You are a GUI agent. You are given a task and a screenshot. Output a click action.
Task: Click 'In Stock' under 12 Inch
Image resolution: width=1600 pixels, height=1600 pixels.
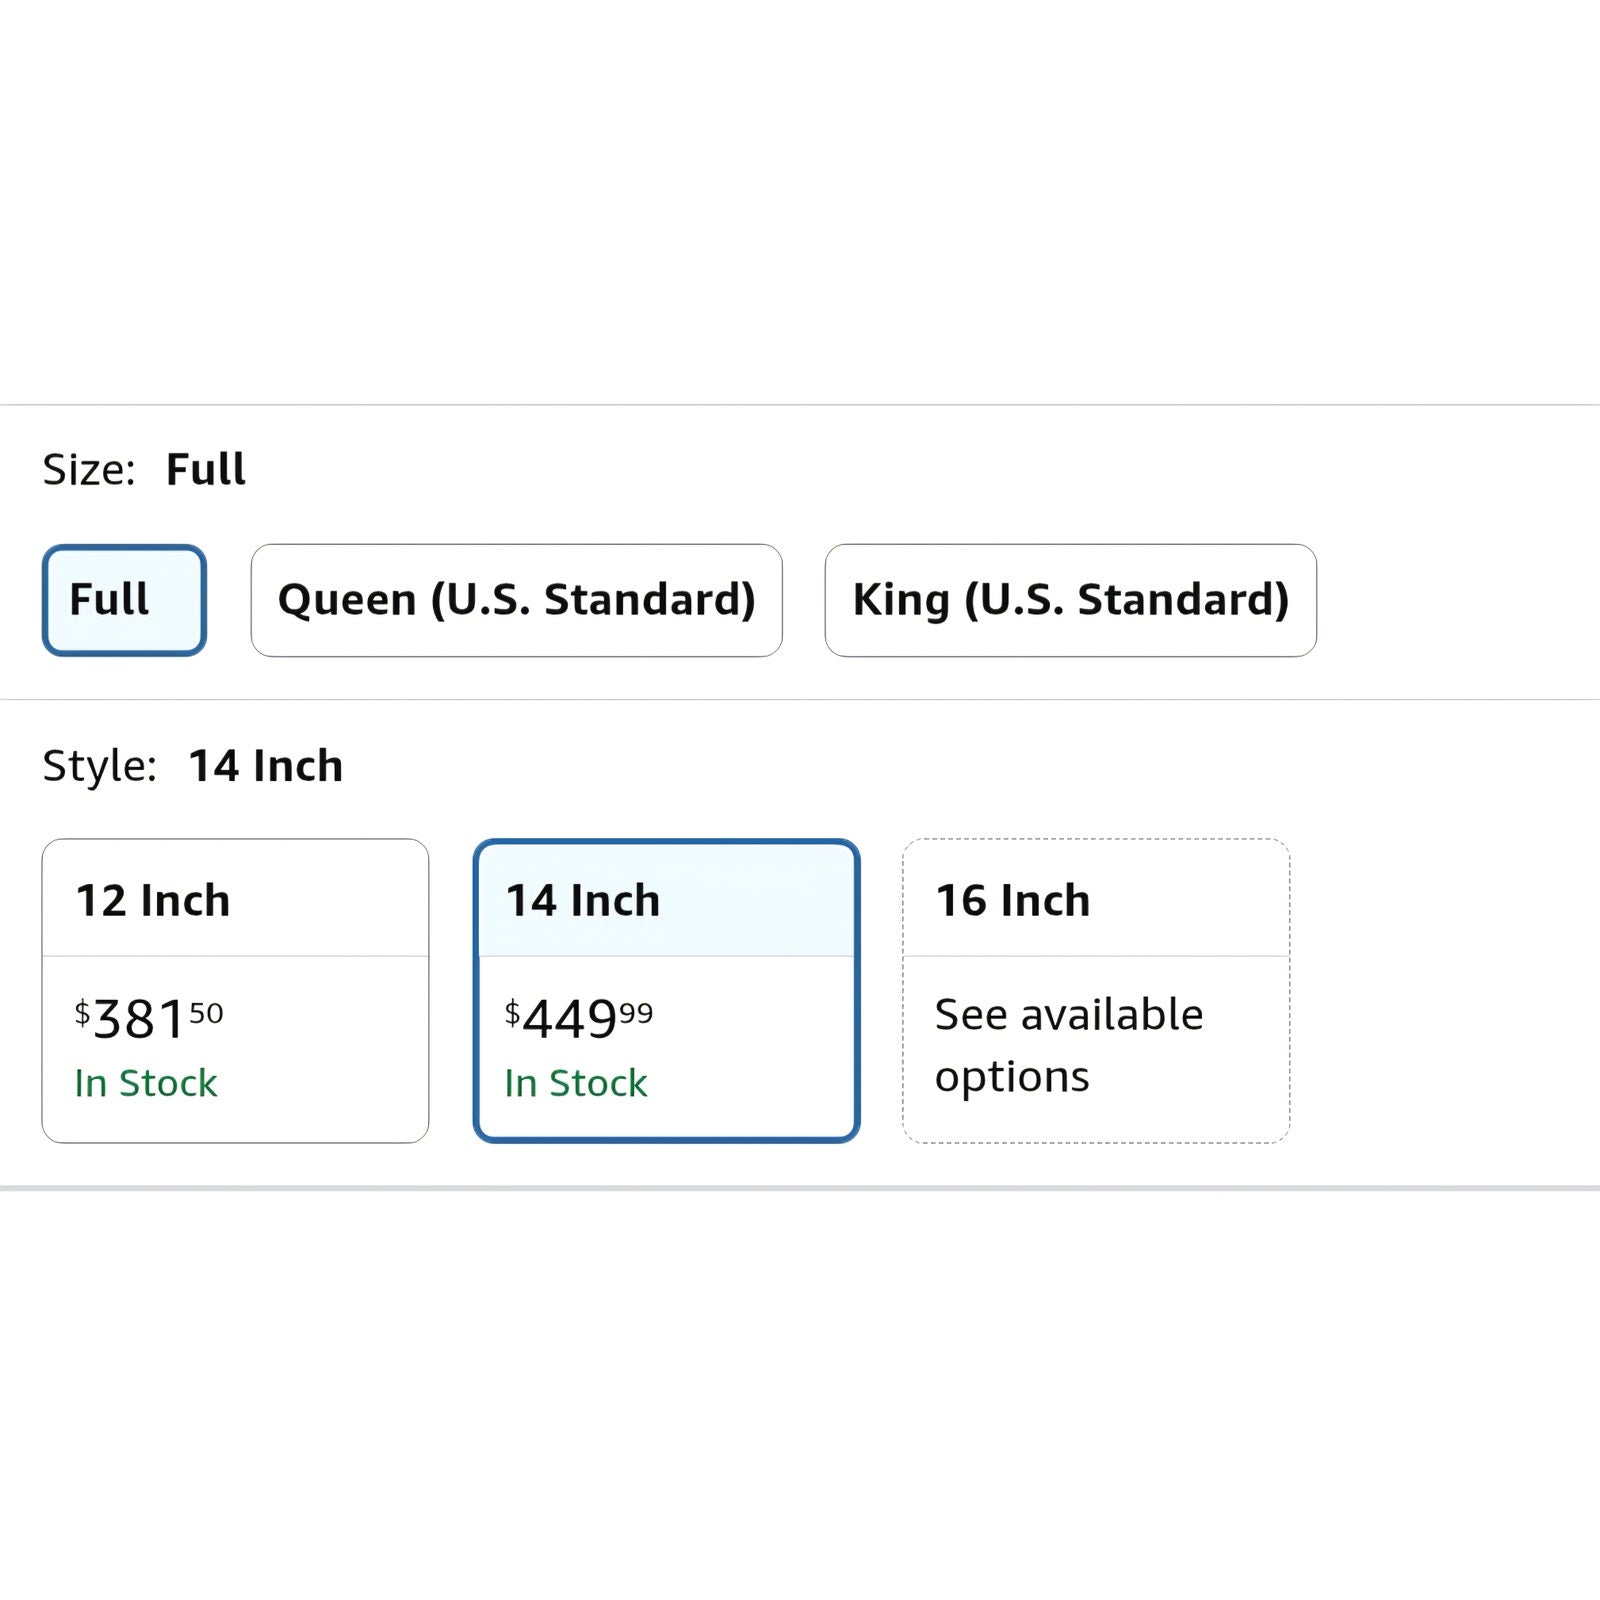(x=146, y=1083)
